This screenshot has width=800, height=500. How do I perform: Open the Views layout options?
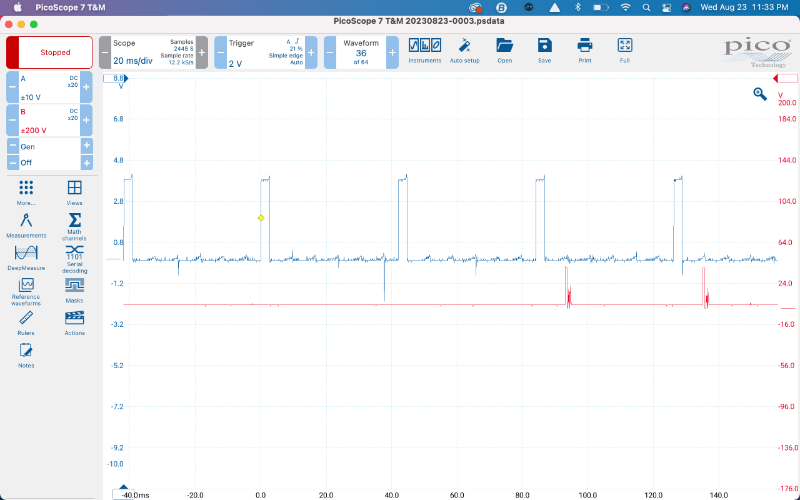click(74, 192)
